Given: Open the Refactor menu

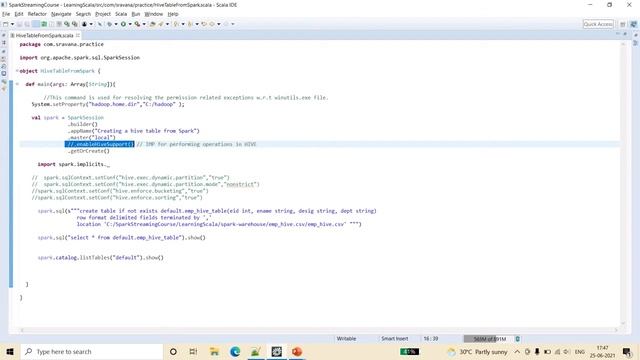Looking at the screenshot, I should 37,14.
